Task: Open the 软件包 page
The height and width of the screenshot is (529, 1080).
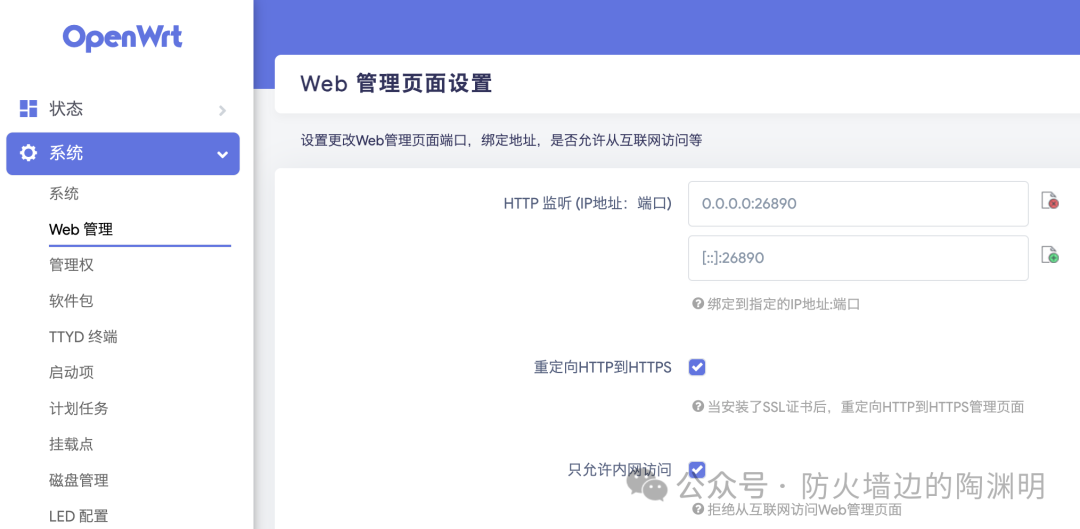Action: pyautogui.click(x=71, y=301)
